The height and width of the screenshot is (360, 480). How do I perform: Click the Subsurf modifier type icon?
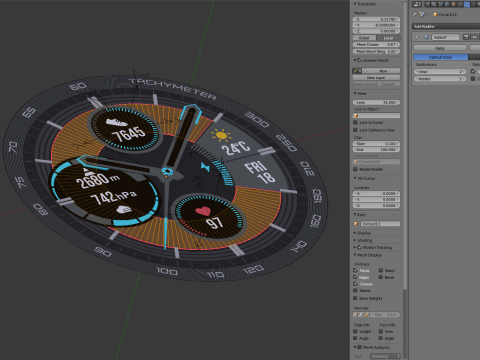click(427, 37)
